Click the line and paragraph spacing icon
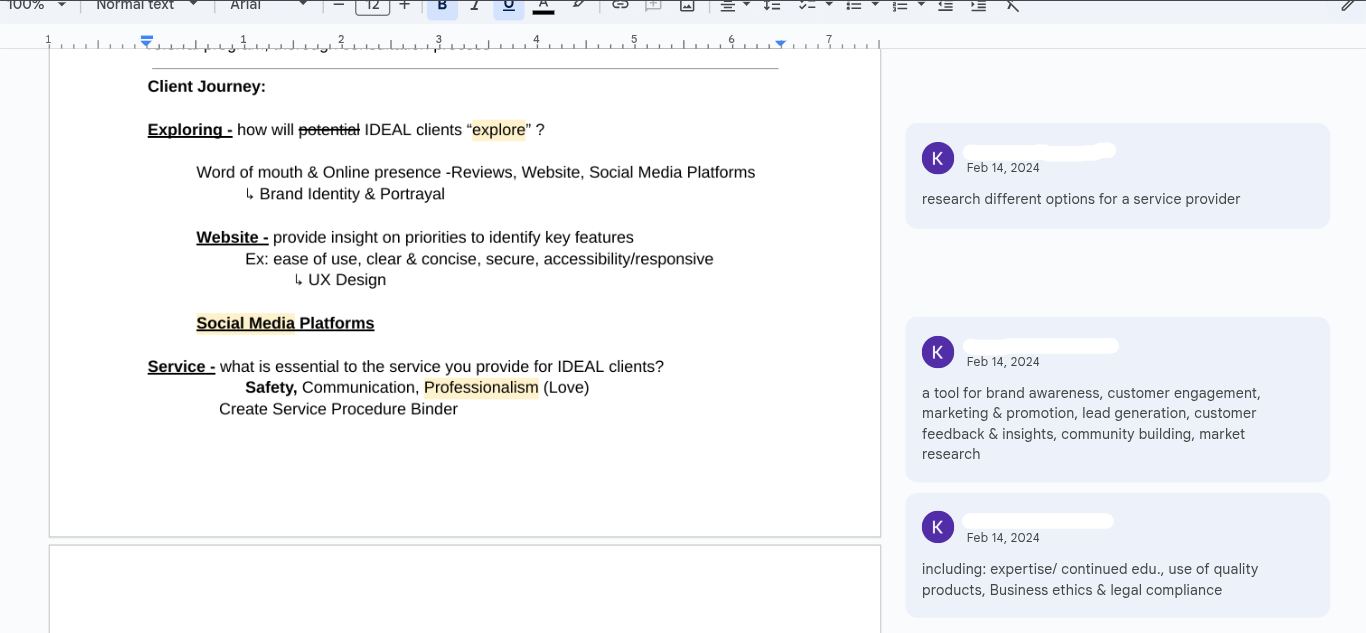The width and height of the screenshot is (1366, 633). pyautogui.click(x=771, y=6)
